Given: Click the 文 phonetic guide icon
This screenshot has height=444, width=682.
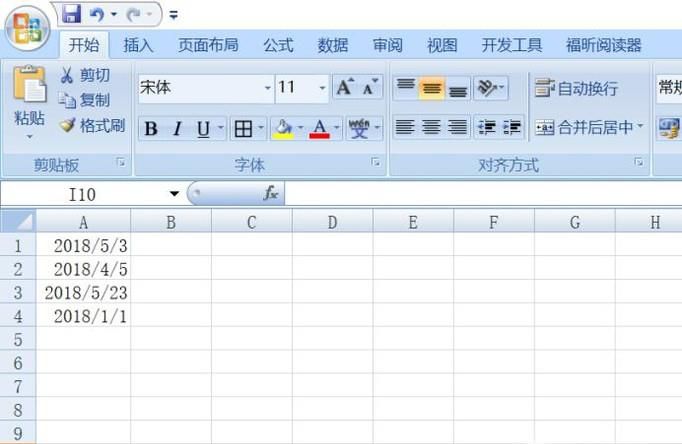Looking at the screenshot, I should (359, 128).
